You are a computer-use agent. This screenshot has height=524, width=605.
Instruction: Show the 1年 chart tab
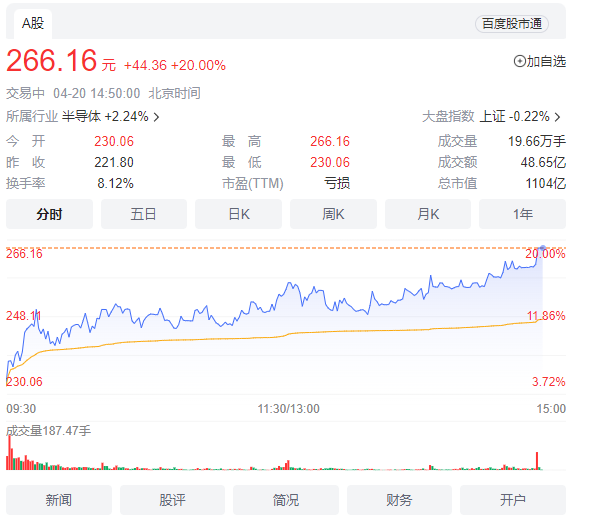click(x=522, y=214)
